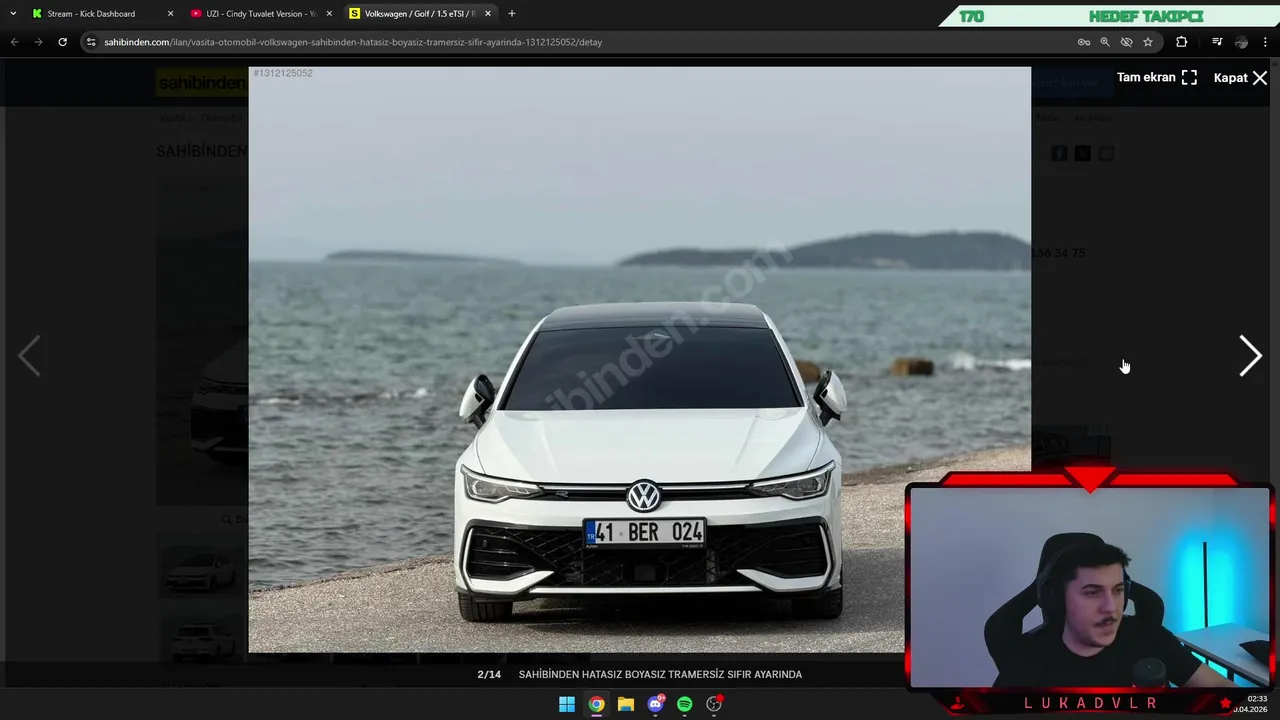Viewport: 1280px width, 720px height.
Task: Go back in browser history
Action: [14, 42]
